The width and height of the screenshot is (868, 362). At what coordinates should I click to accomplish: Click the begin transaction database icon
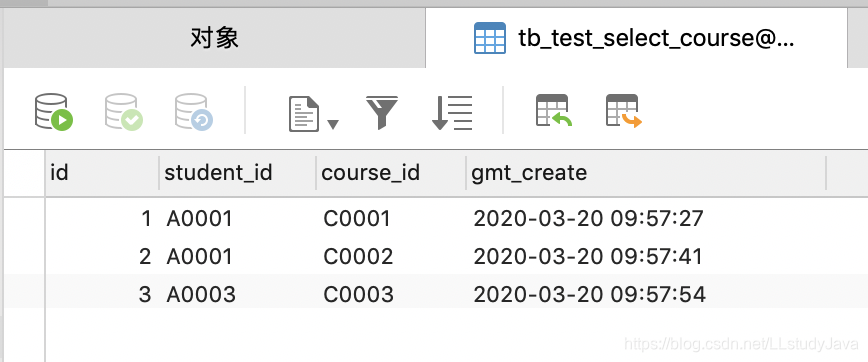click(54, 112)
